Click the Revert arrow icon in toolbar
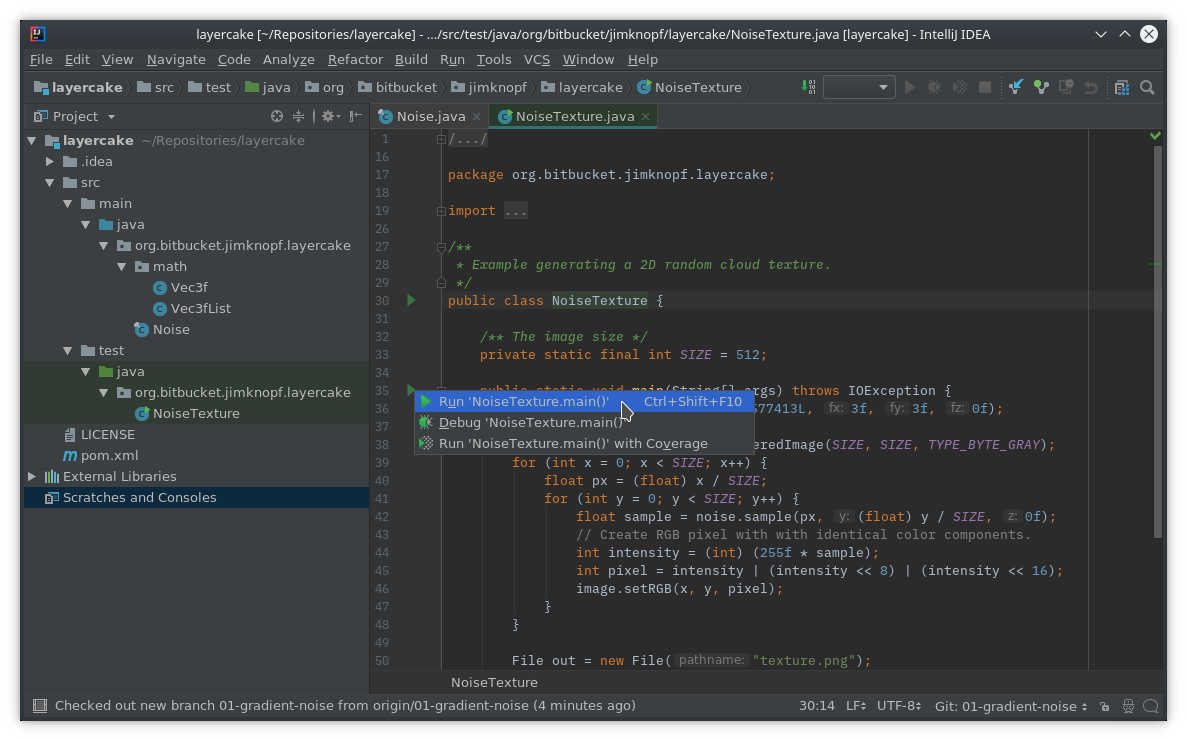The height and width of the screenshot is (741, 1187). coord(1091,87)
